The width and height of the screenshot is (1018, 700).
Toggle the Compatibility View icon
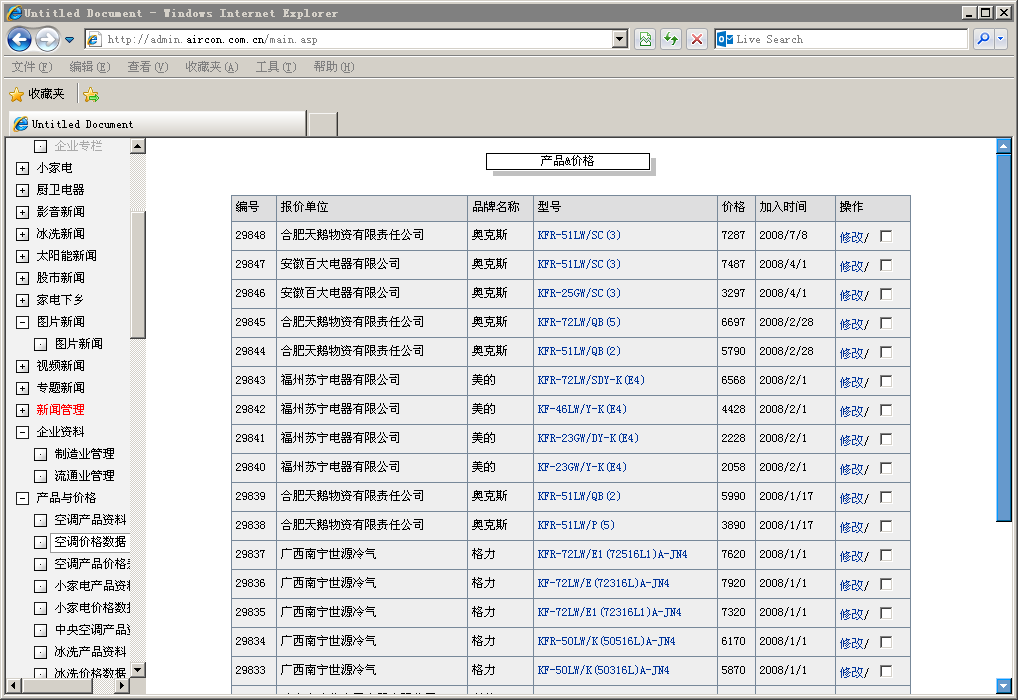tap(645, 40)
